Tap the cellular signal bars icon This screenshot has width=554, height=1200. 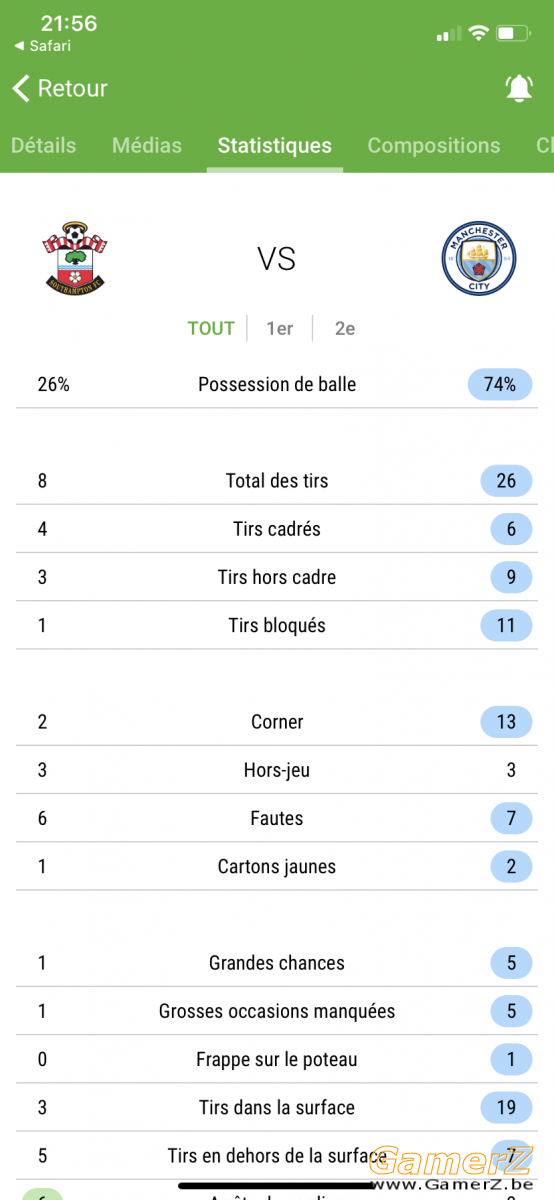pyautogui.click(x=448, y=34)
